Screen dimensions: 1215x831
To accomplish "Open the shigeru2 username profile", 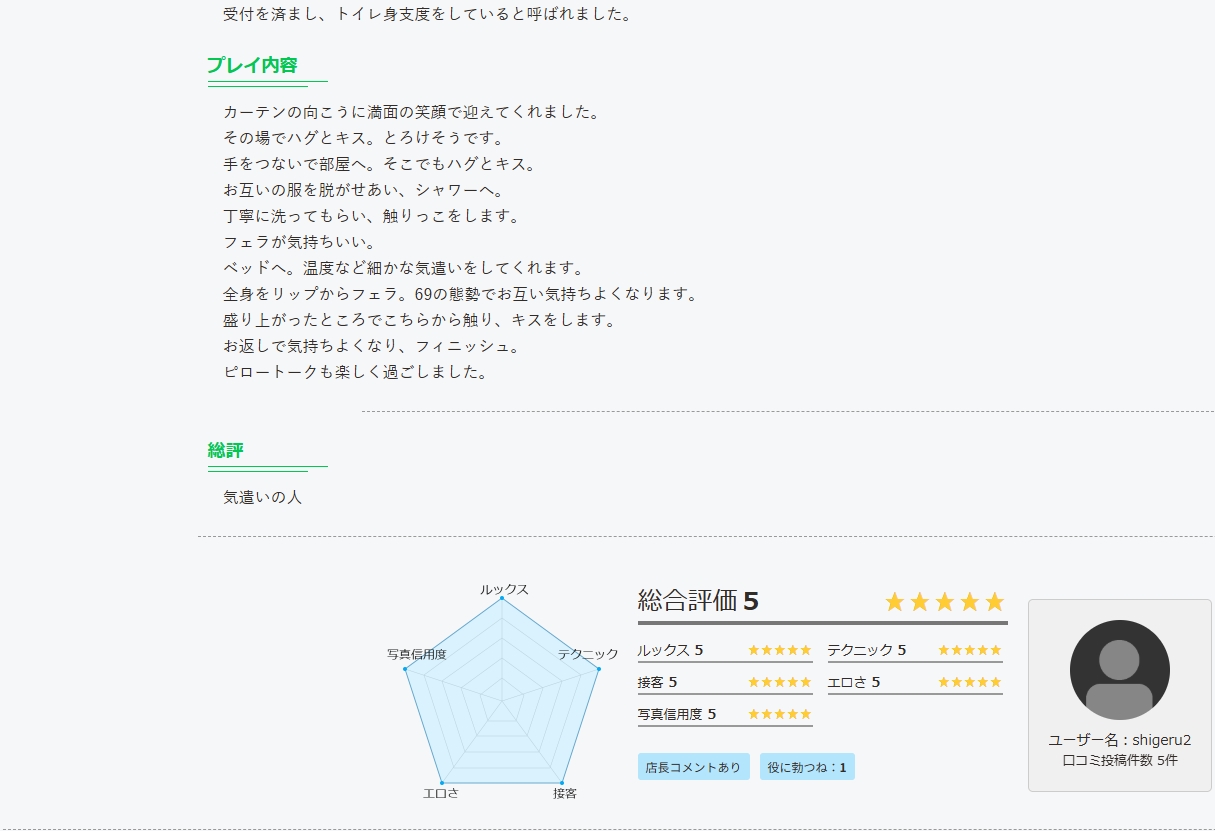I will point(1119,740).
